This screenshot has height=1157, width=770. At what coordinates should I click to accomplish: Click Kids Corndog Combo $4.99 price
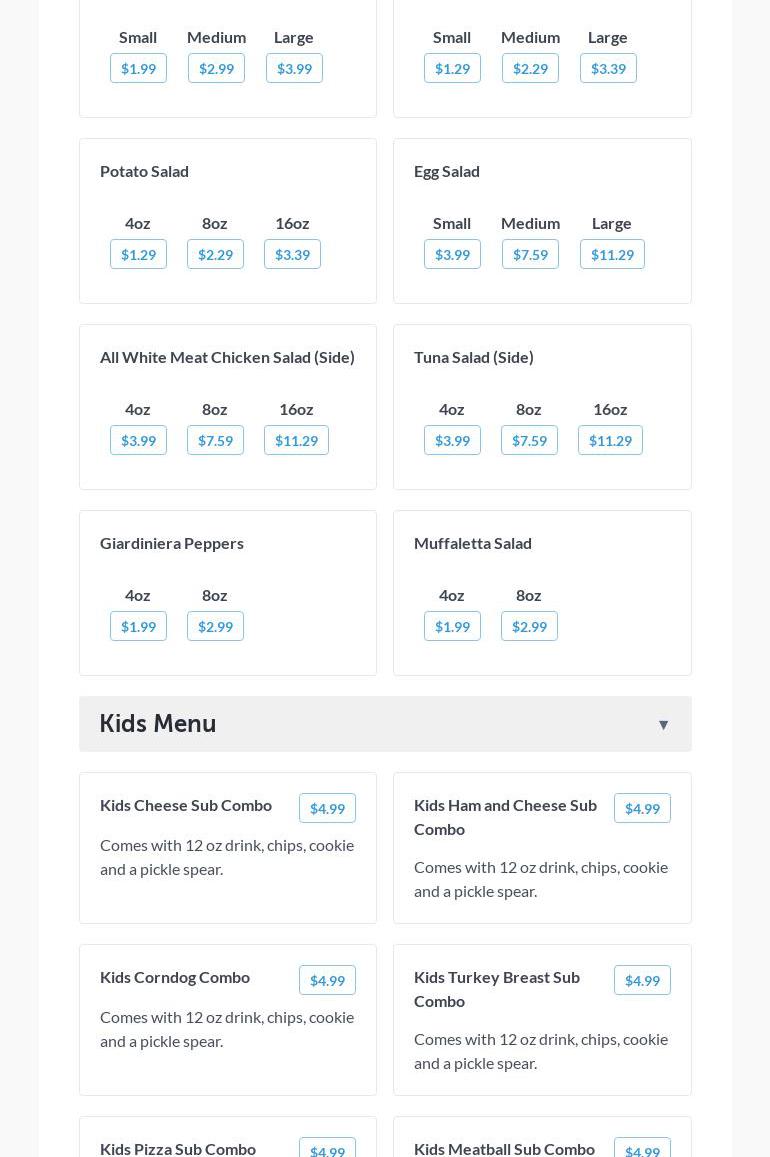pyautogui.click(x=327, y=981)
